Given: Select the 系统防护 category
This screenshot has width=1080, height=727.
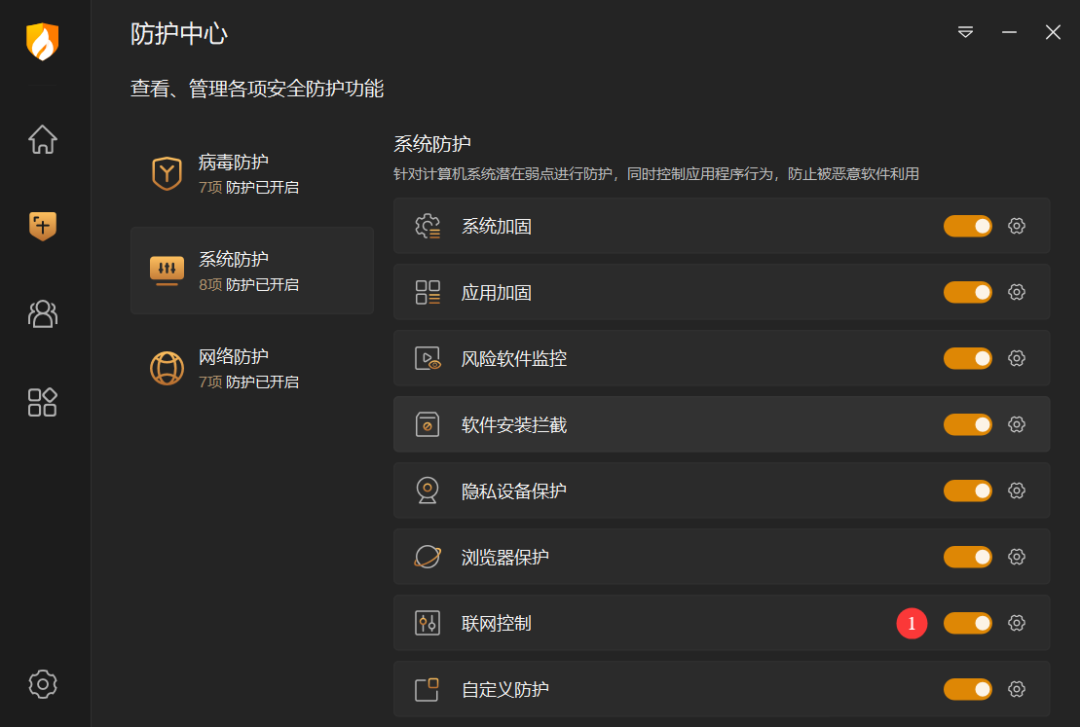Looking at the screenshot, I should [x=252, y=271].
